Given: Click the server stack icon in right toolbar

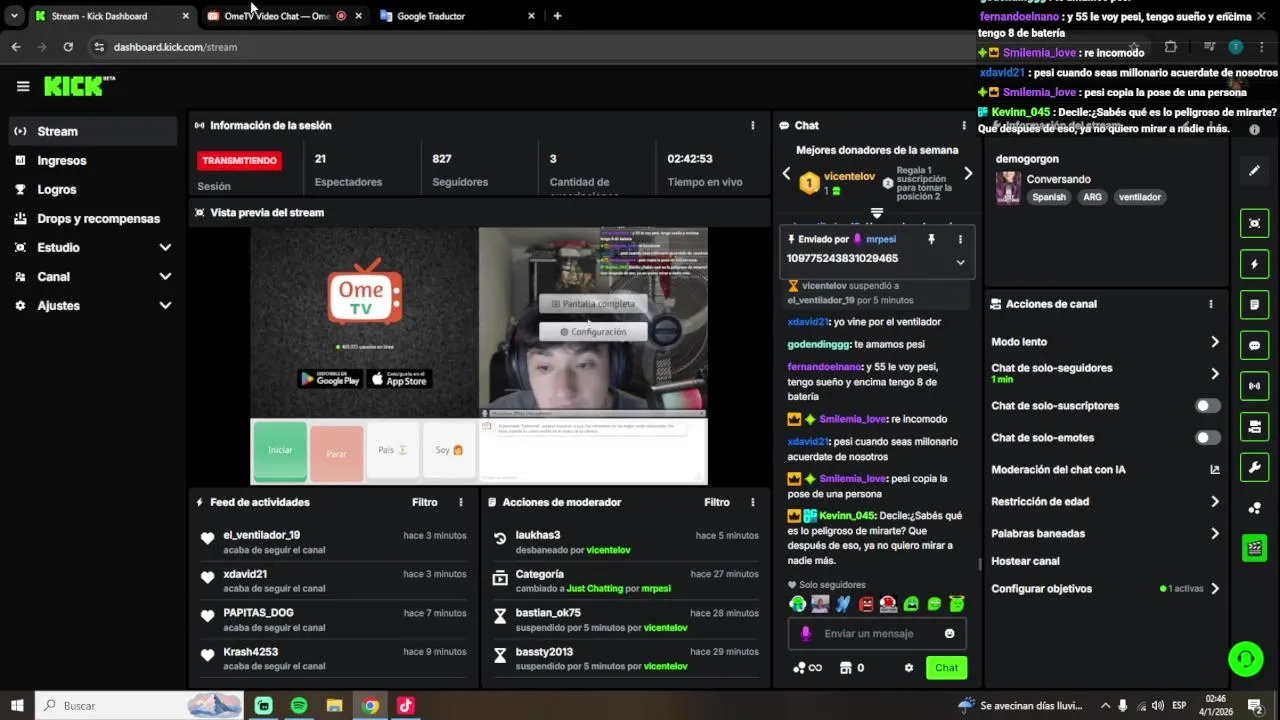Looking at the screenshot, I should [x=1254, y=427].
